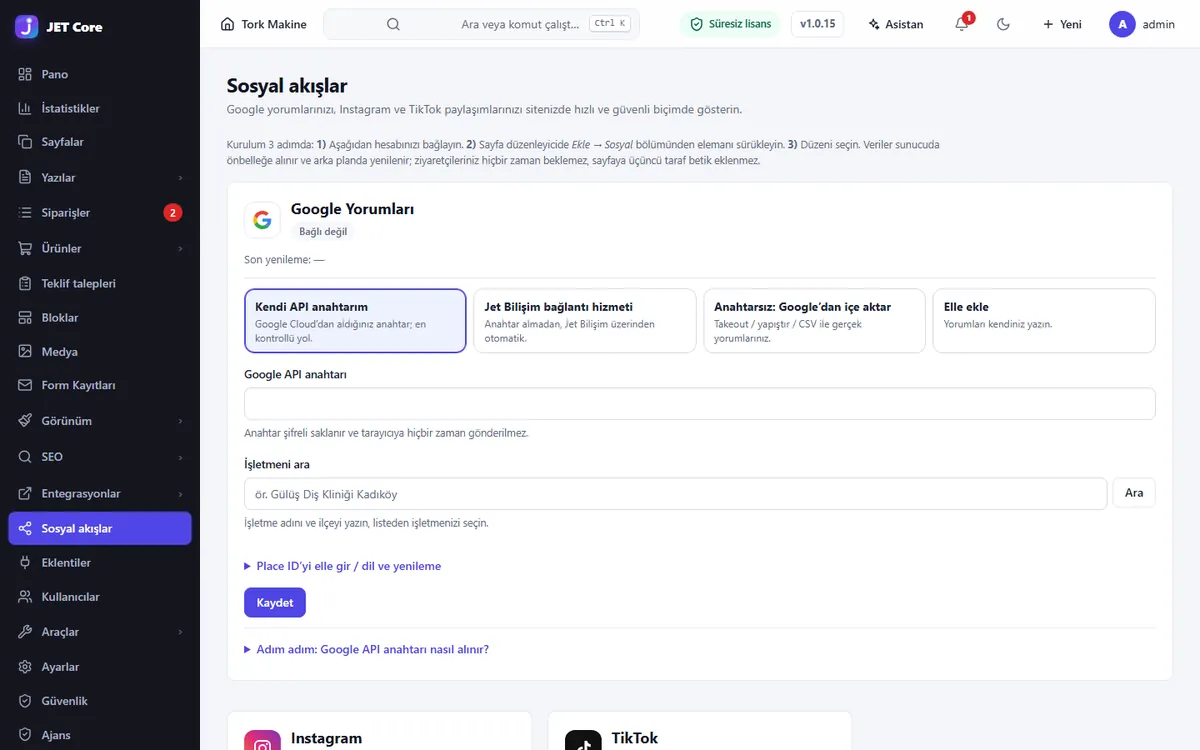Select Anahtarsız: Google'dan içe aktar option
This screenshot has height=750, width=1200.
(814, 321)
